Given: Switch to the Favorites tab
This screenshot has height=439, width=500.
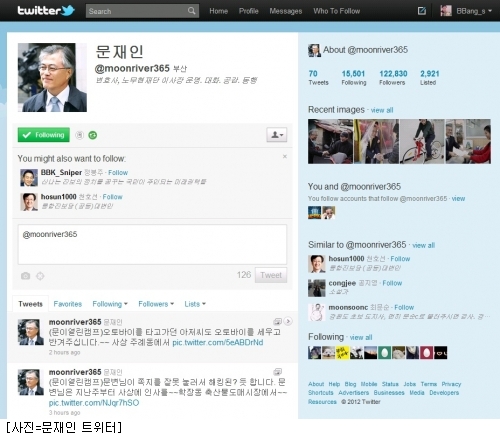Looking at the screenshot, I should coord(68,304).
